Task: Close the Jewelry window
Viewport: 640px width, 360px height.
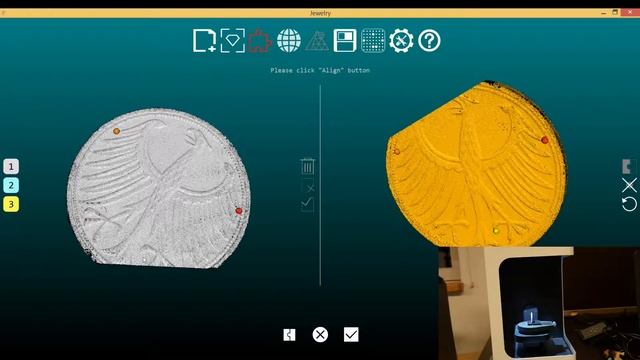Action: tap(630, 13)
